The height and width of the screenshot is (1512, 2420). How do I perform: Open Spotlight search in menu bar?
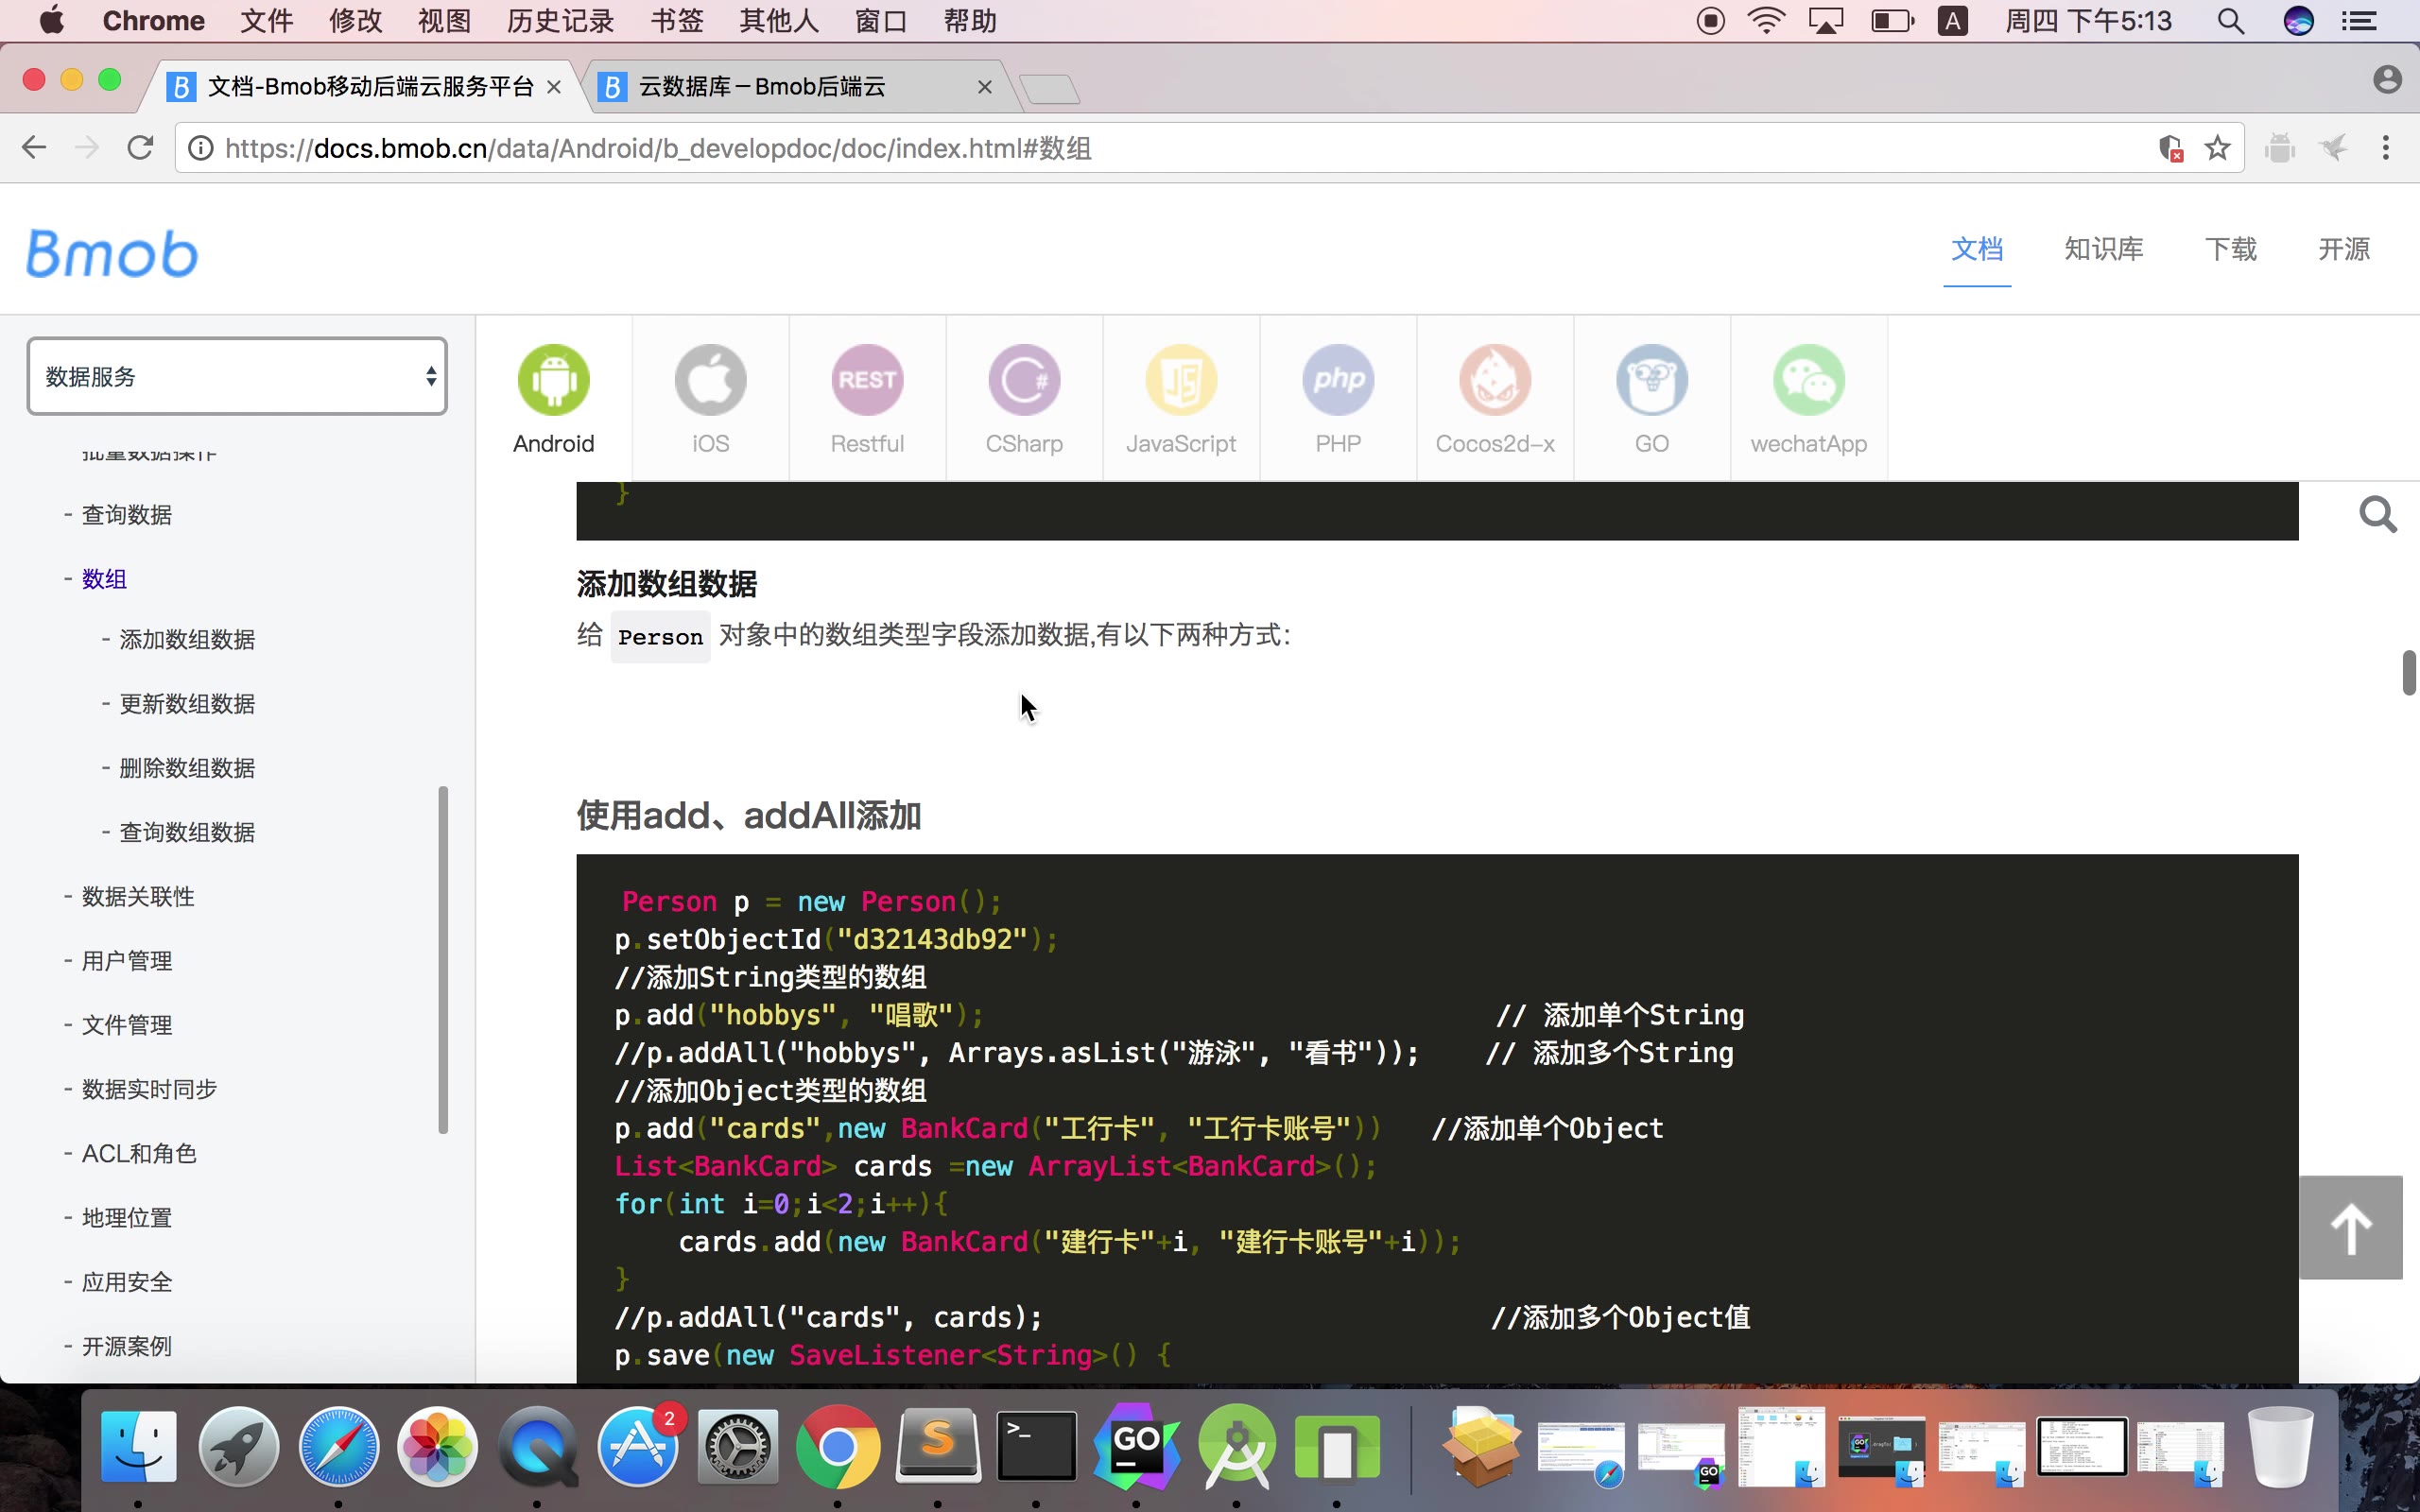tap(2230, 21)
